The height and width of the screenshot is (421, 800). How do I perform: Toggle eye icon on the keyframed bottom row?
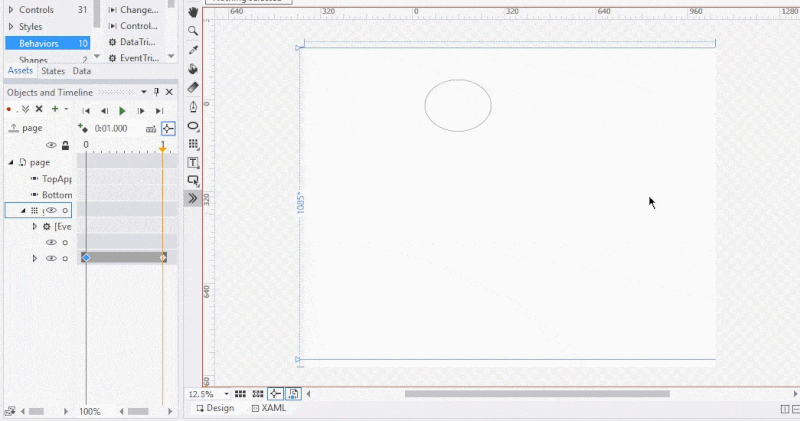pyautogui.click(x=51, y=258)
